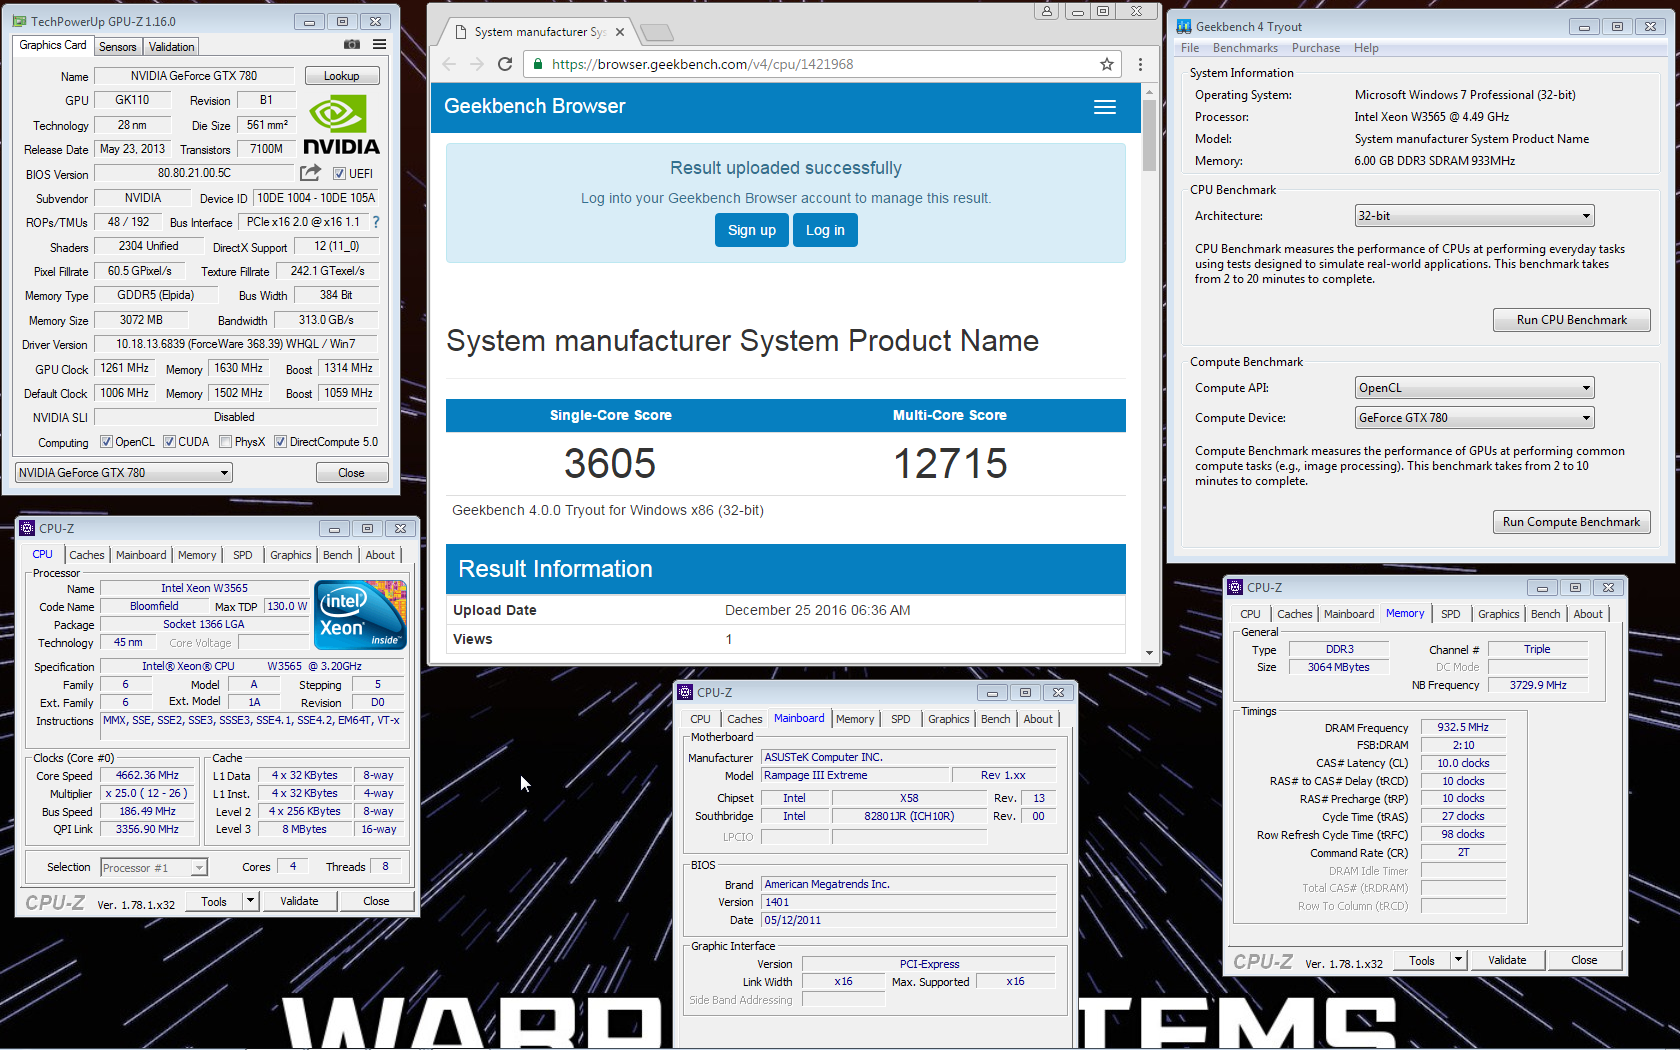Click the Core Speed value 4662.36 MHz

[x=148, y=775]
